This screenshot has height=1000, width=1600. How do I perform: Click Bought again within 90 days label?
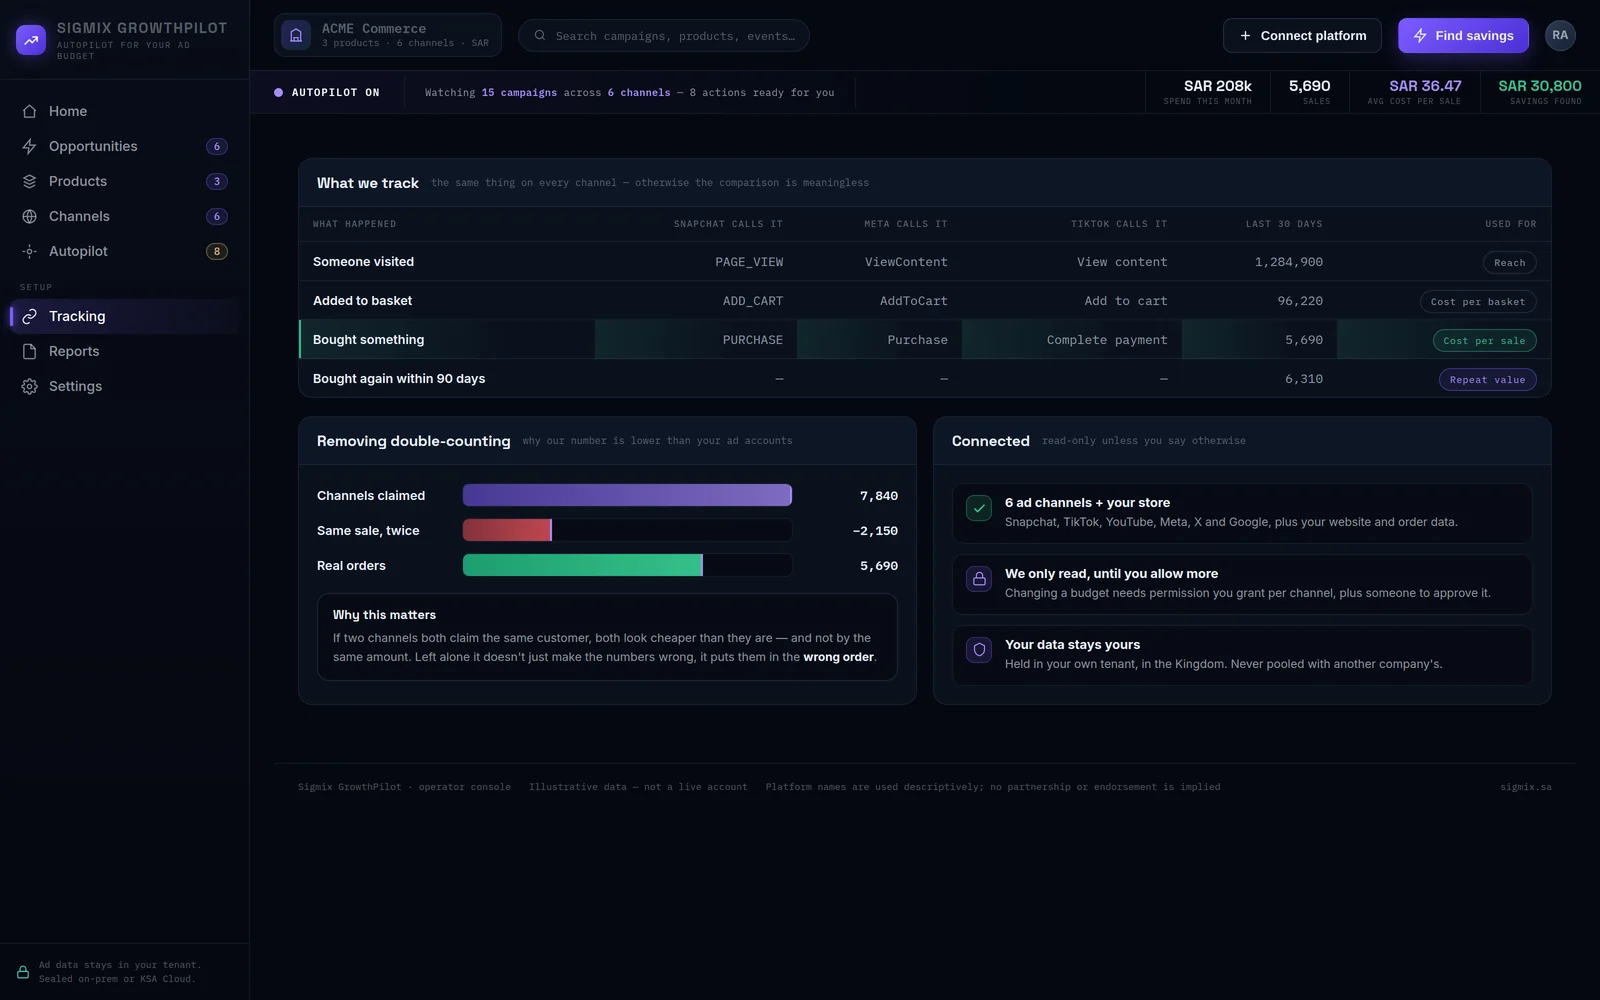click(399, 379)
